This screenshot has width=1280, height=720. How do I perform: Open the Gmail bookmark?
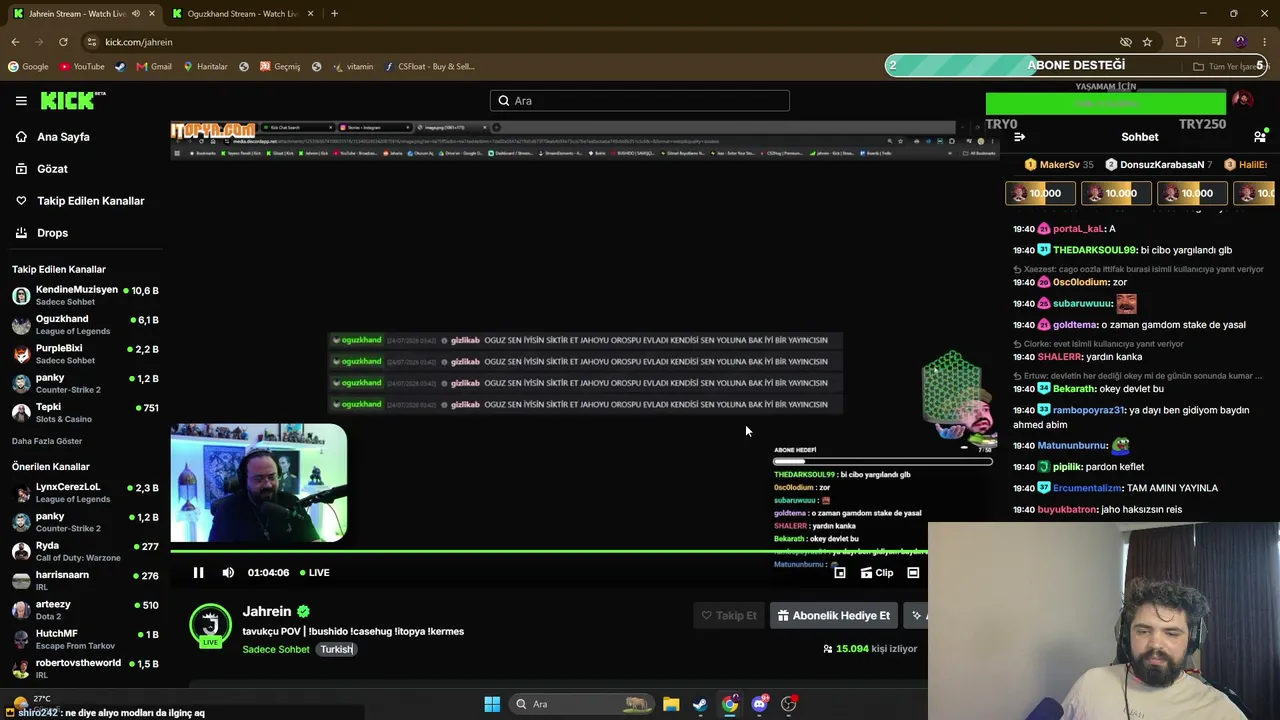(x=154, y=67)
